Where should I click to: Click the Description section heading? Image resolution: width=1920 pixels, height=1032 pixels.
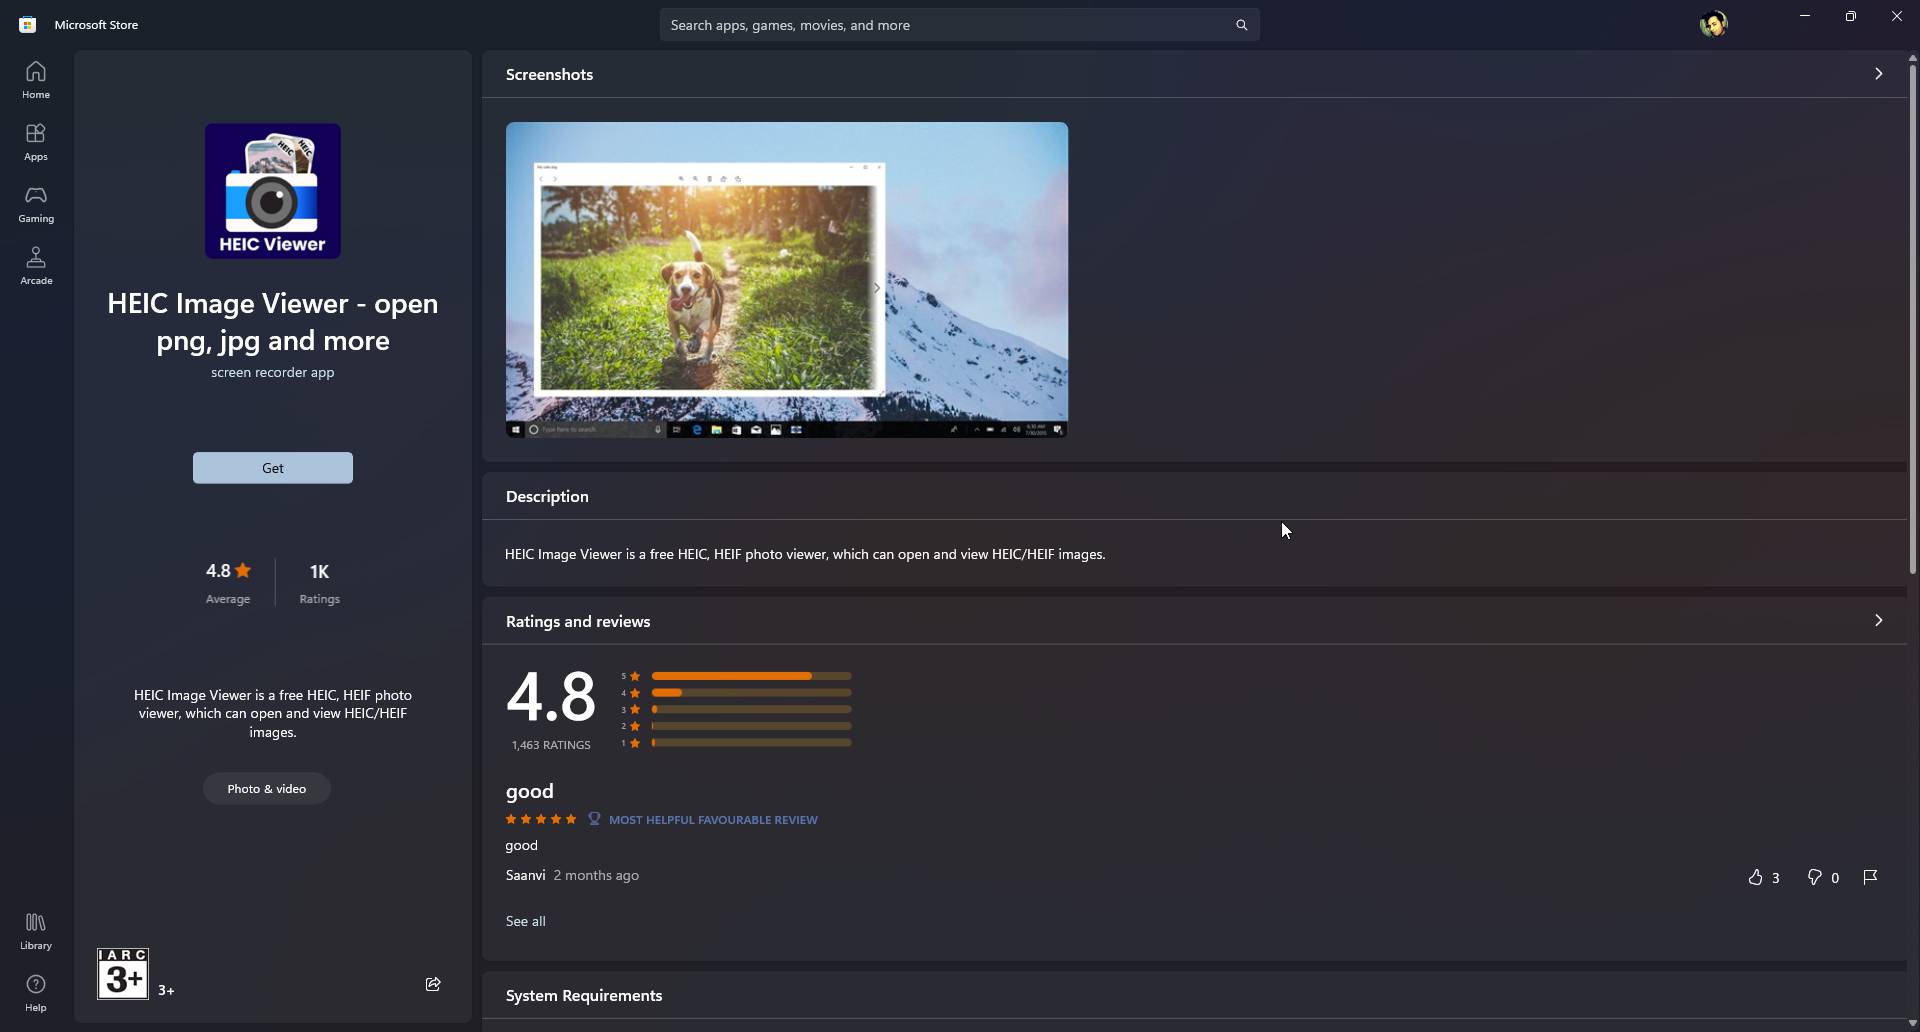(x=547, y=497)
